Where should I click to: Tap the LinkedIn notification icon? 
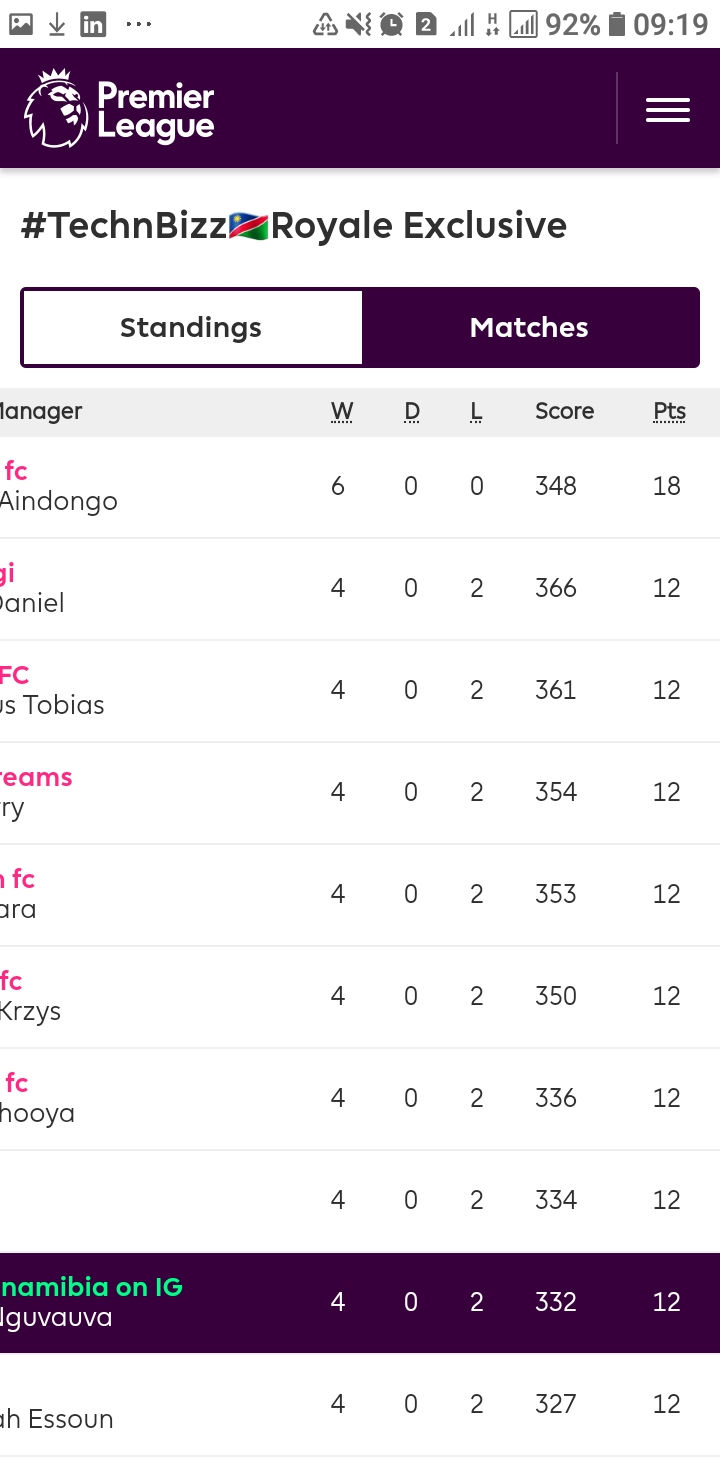point(93,24)
